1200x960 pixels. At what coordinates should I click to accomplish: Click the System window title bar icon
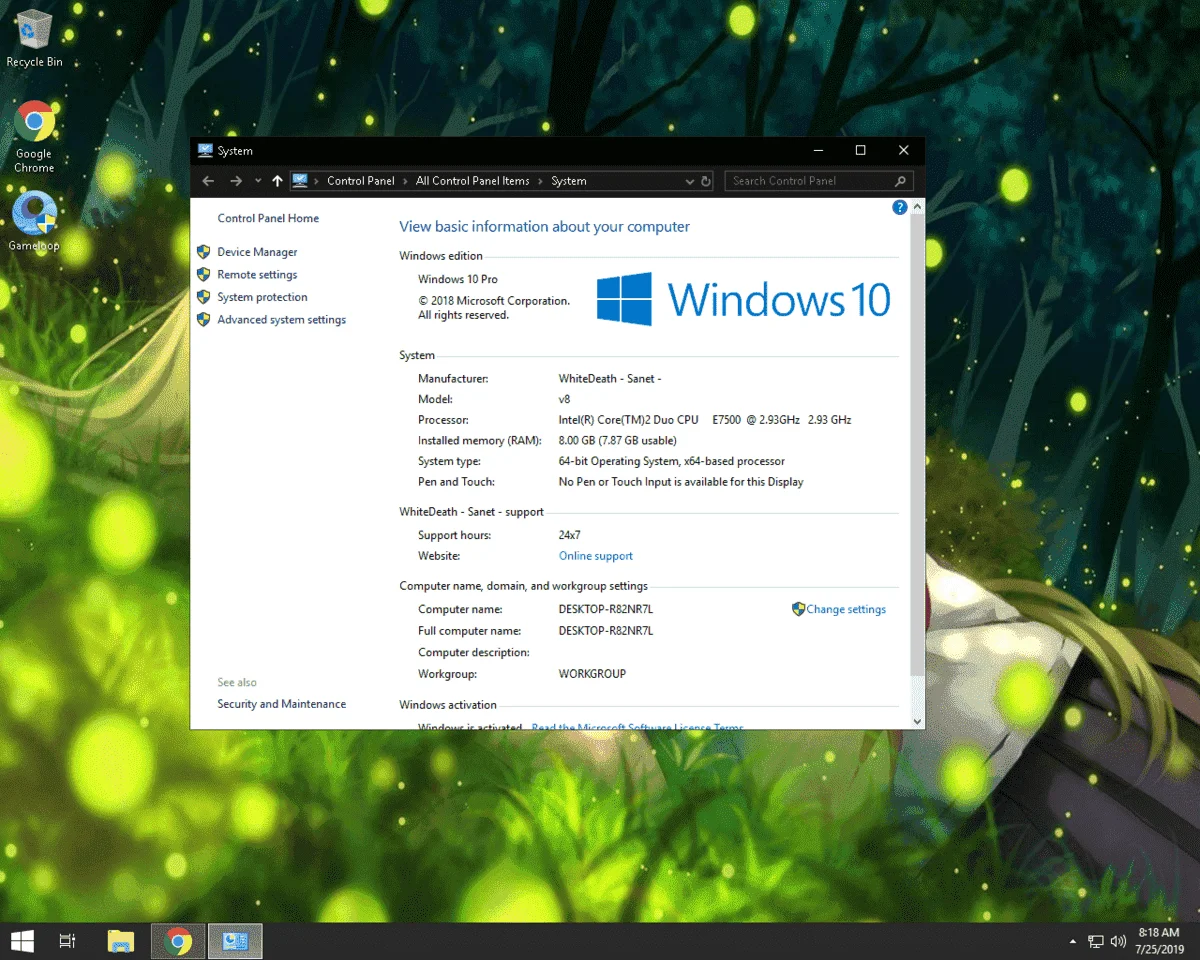pos(205,151)
